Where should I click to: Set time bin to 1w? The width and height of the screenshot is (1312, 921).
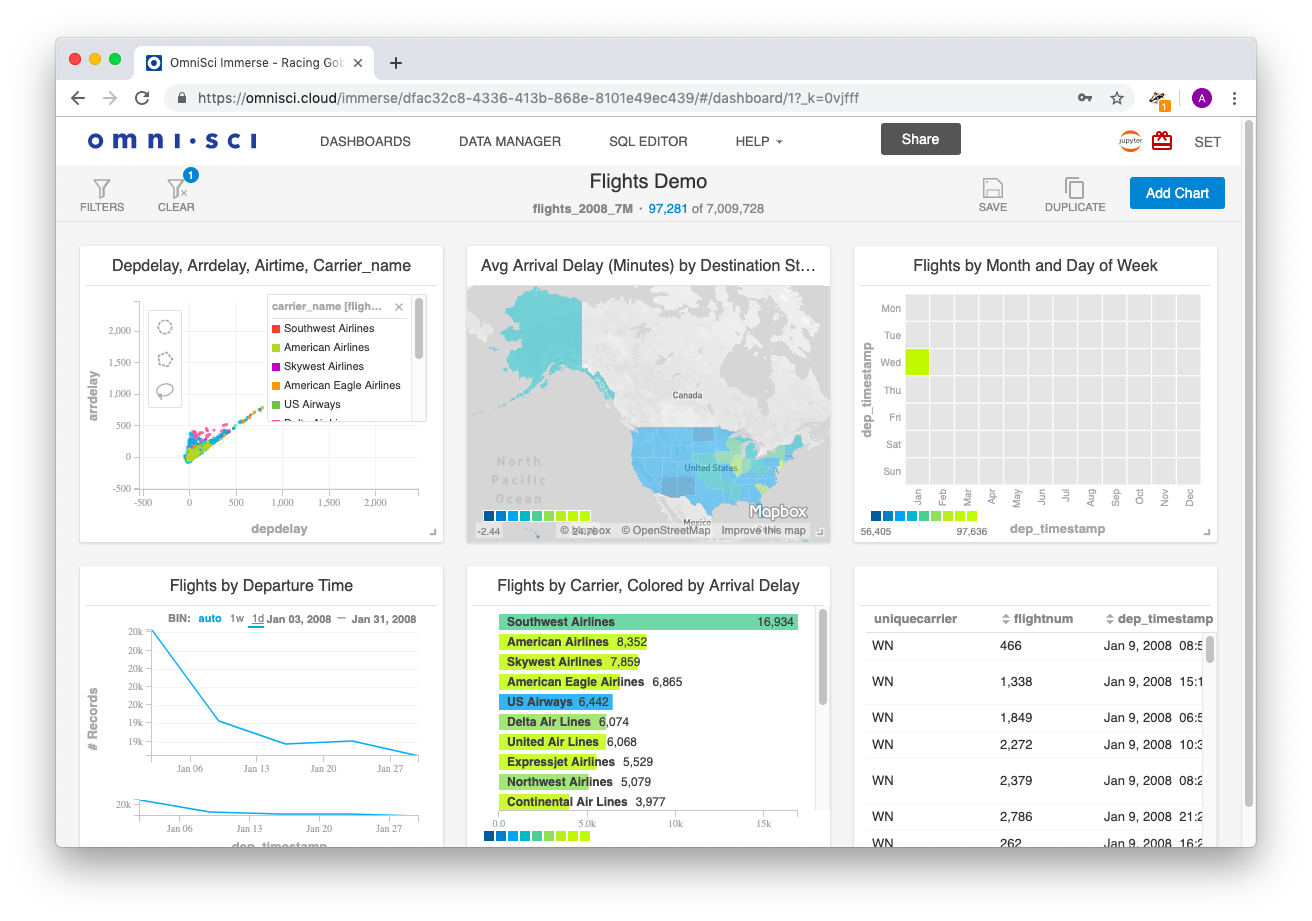pos(237,619)
